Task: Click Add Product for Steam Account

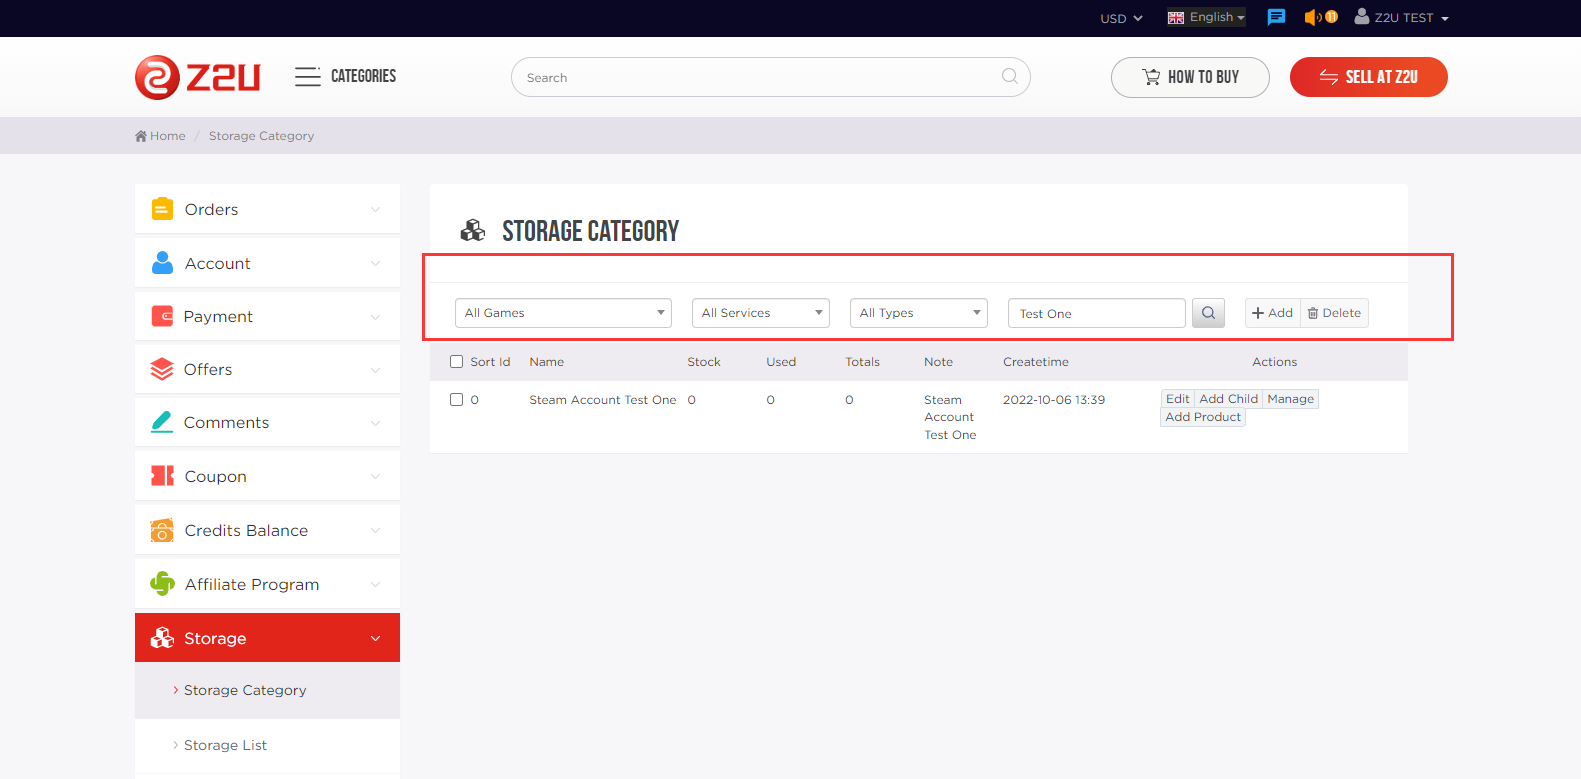Action: point(1203,417)
